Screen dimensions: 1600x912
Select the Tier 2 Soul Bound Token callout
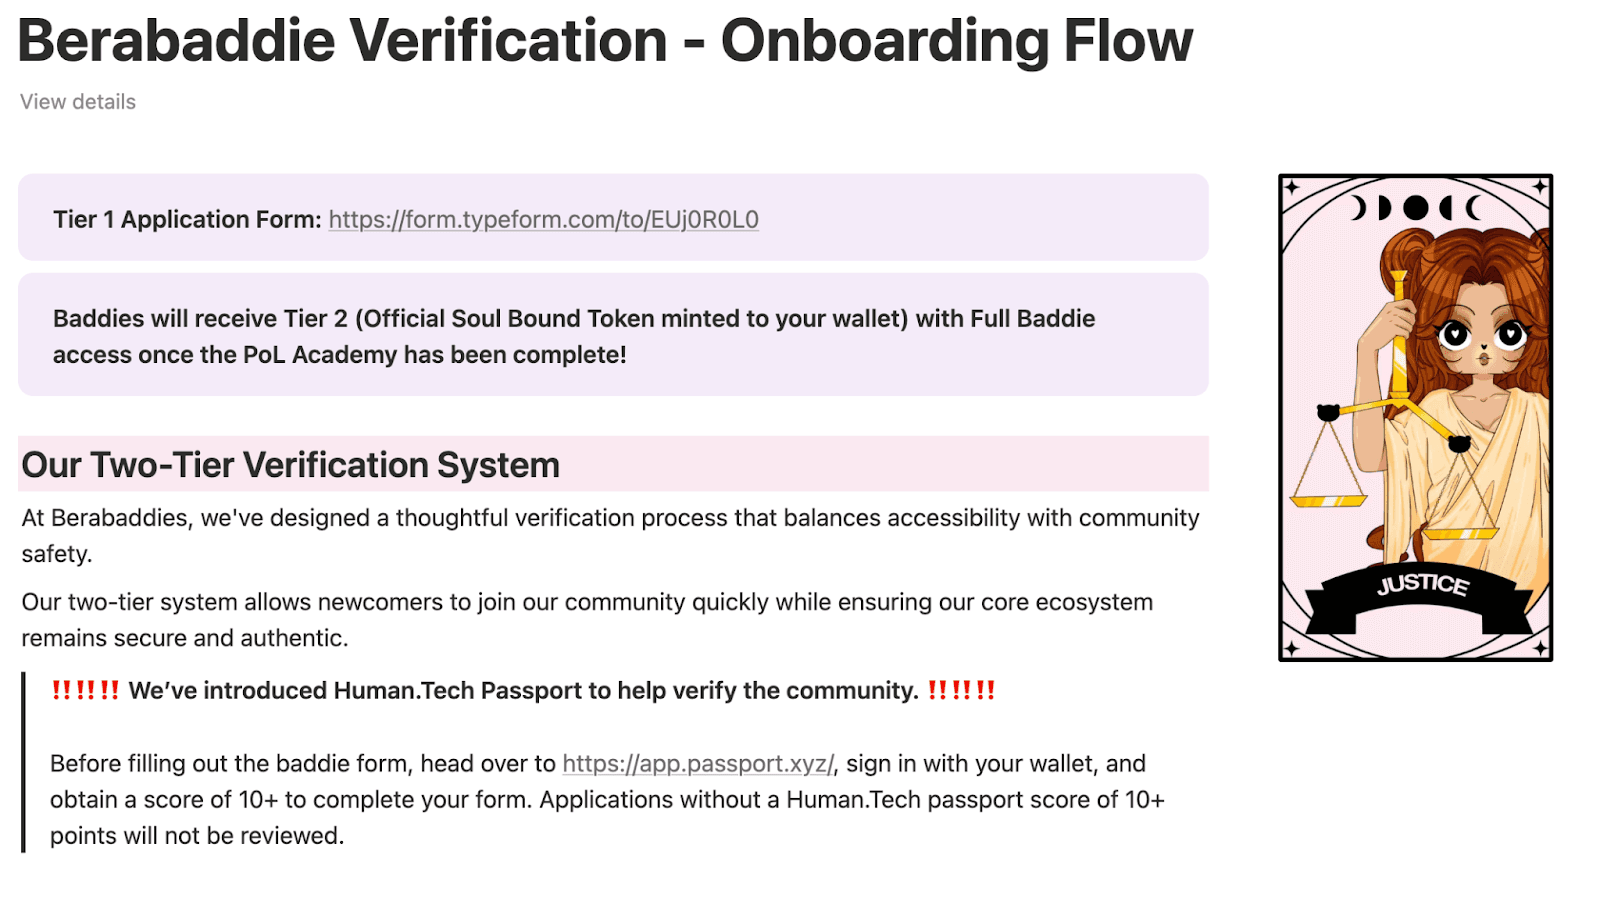[613, 335]
